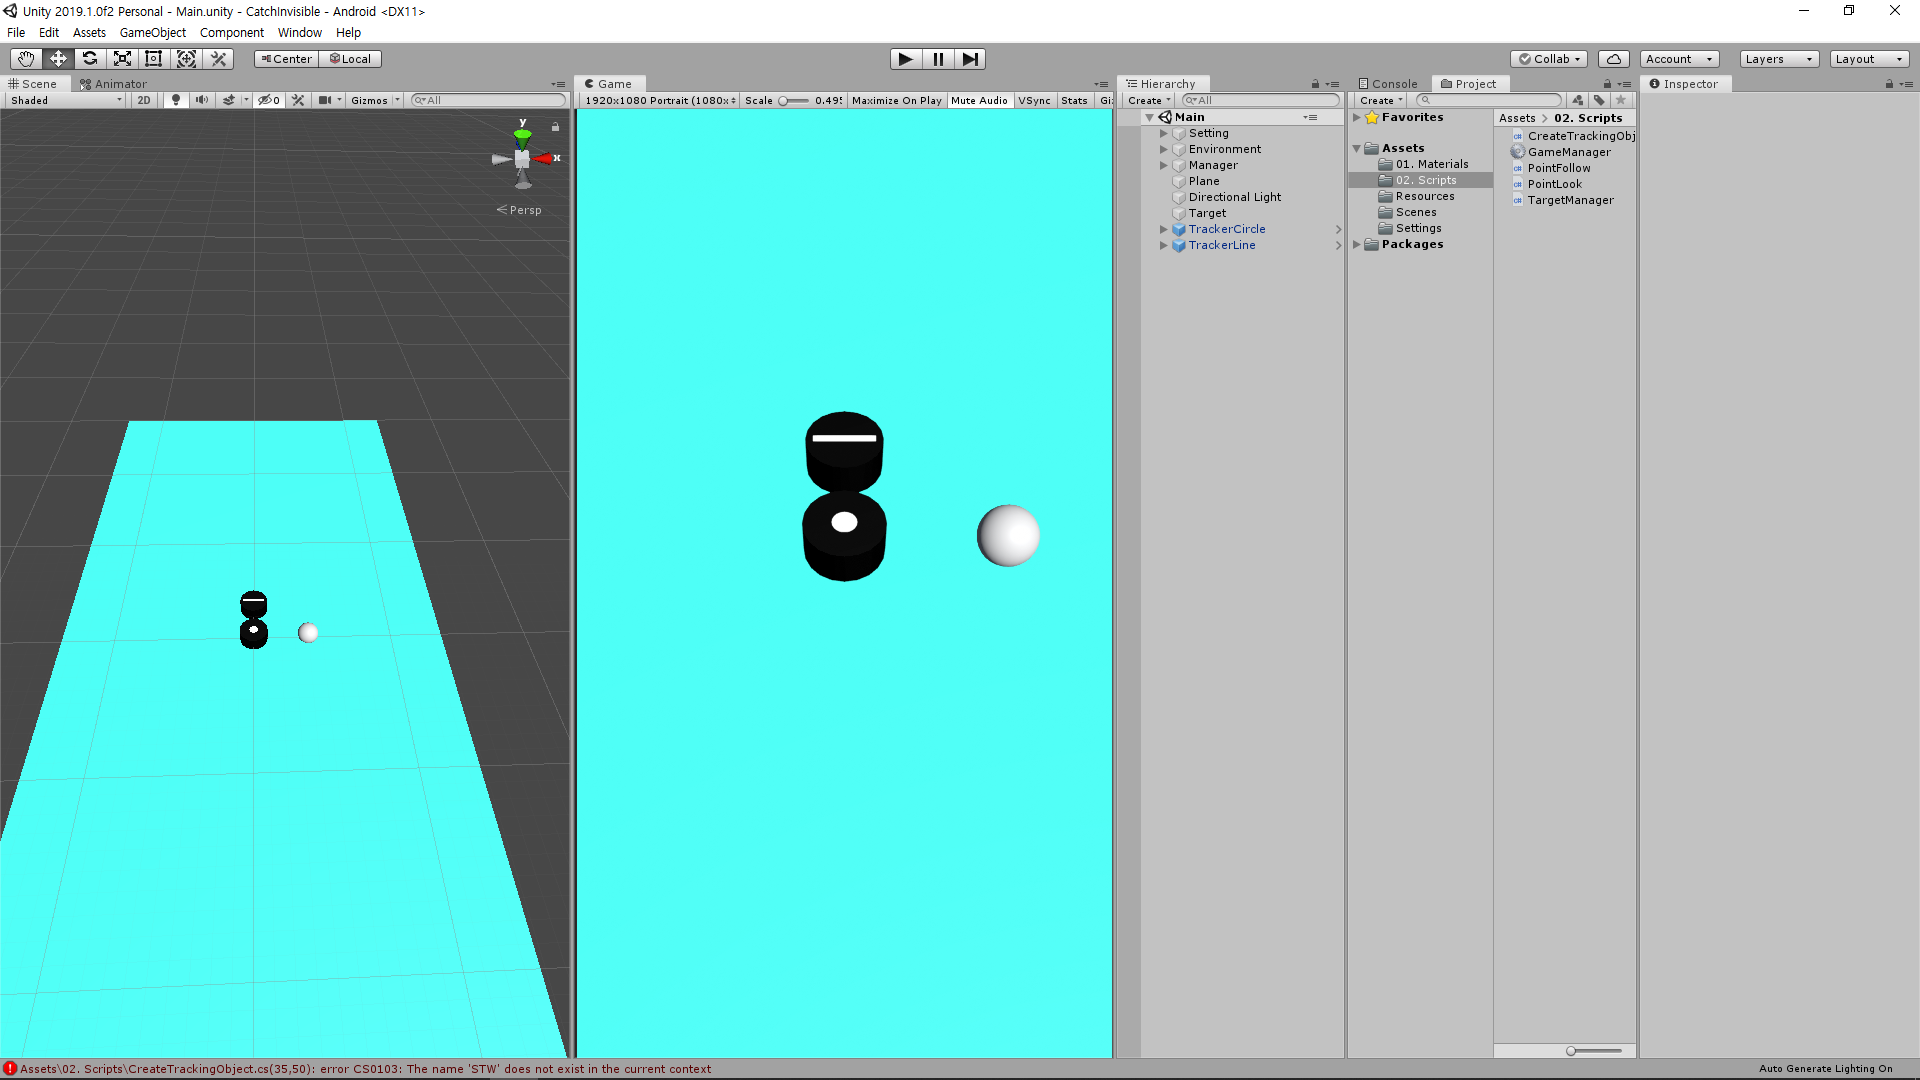Toggle scene lighting bulb icon
Screen dimensions: 1920x1080
(176, 100)
